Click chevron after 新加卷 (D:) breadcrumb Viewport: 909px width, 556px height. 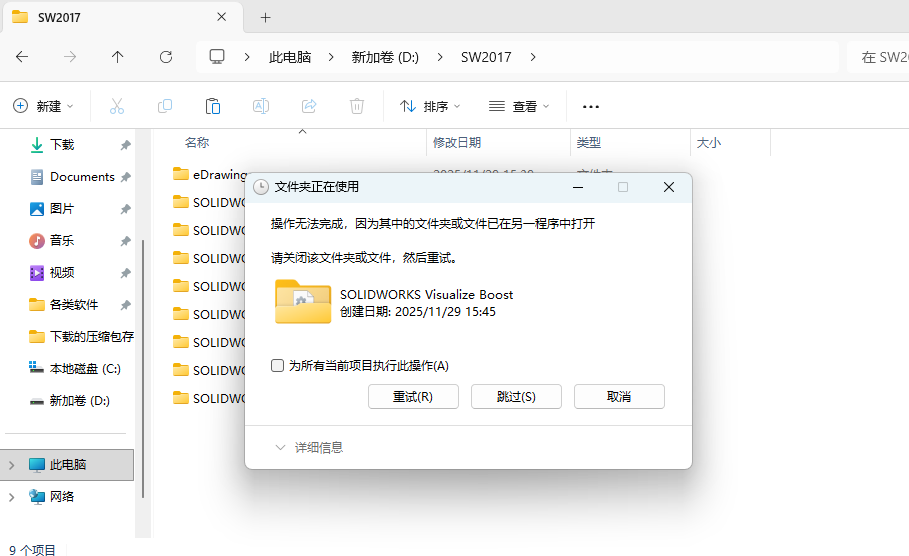(x=440, y=57)
